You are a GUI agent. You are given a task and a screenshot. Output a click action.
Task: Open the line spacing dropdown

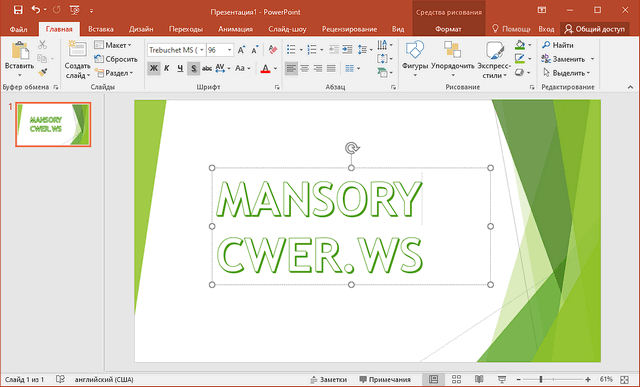365,50
